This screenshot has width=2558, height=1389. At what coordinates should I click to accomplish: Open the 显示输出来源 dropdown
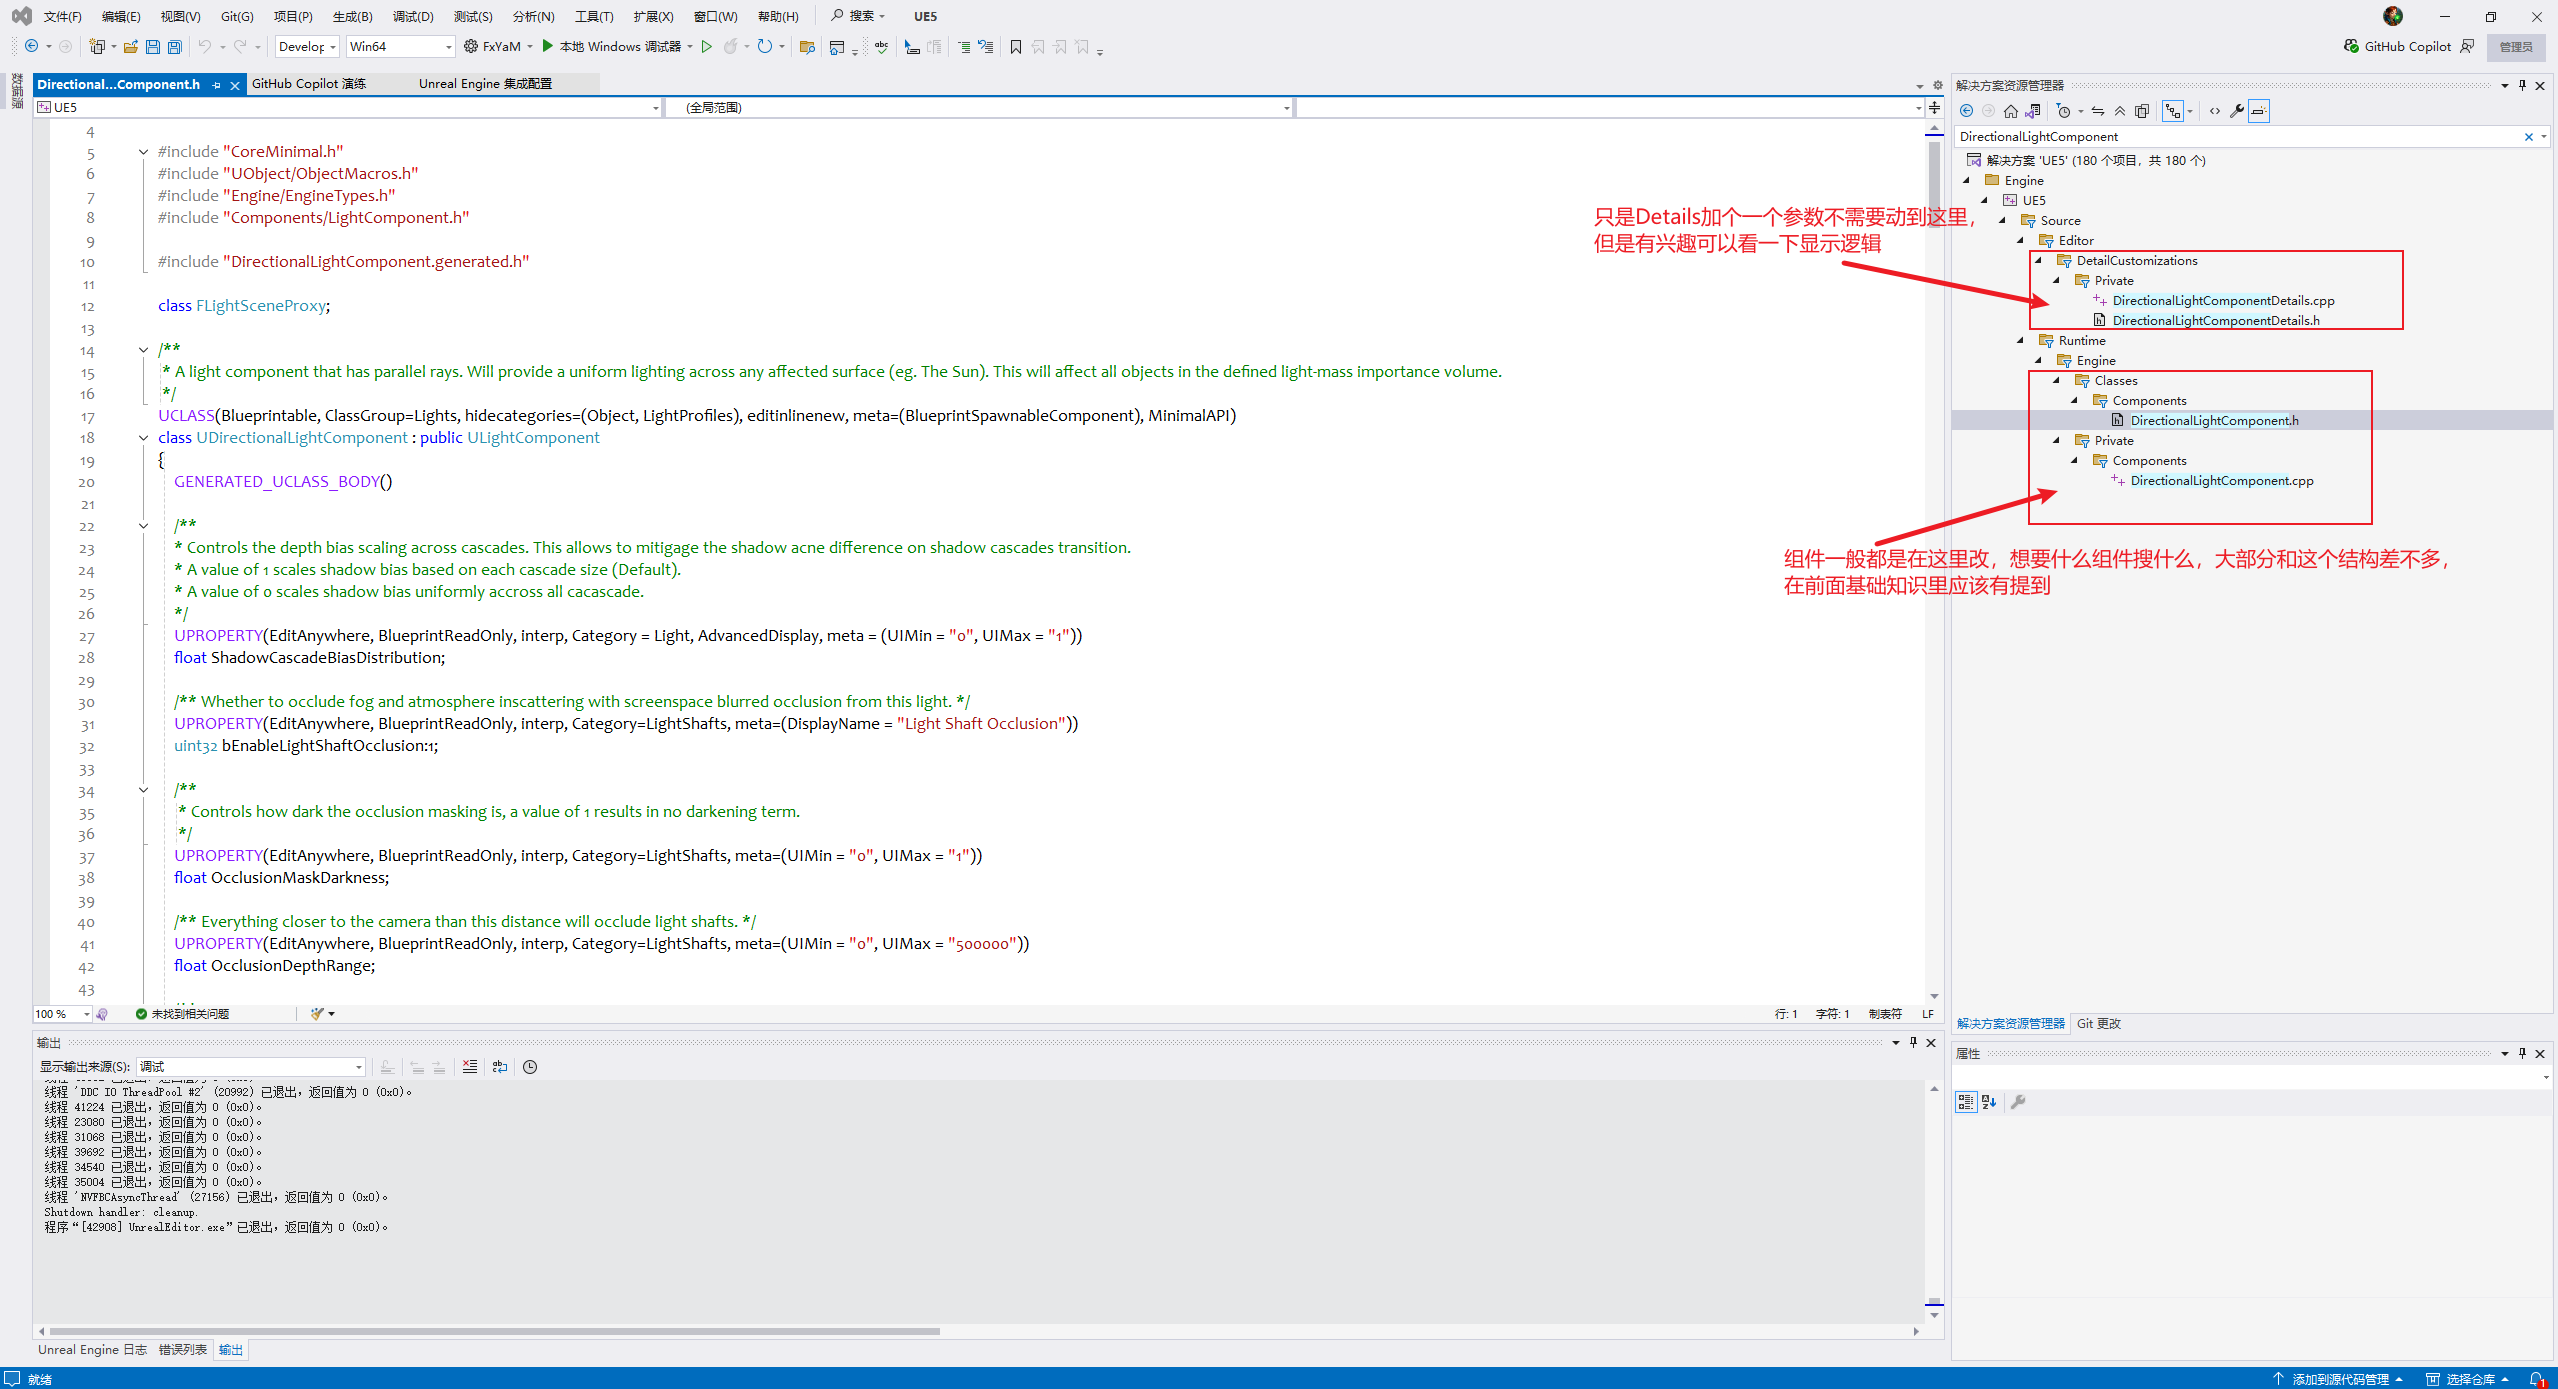pyautogui.click(x=250, y=1067)
